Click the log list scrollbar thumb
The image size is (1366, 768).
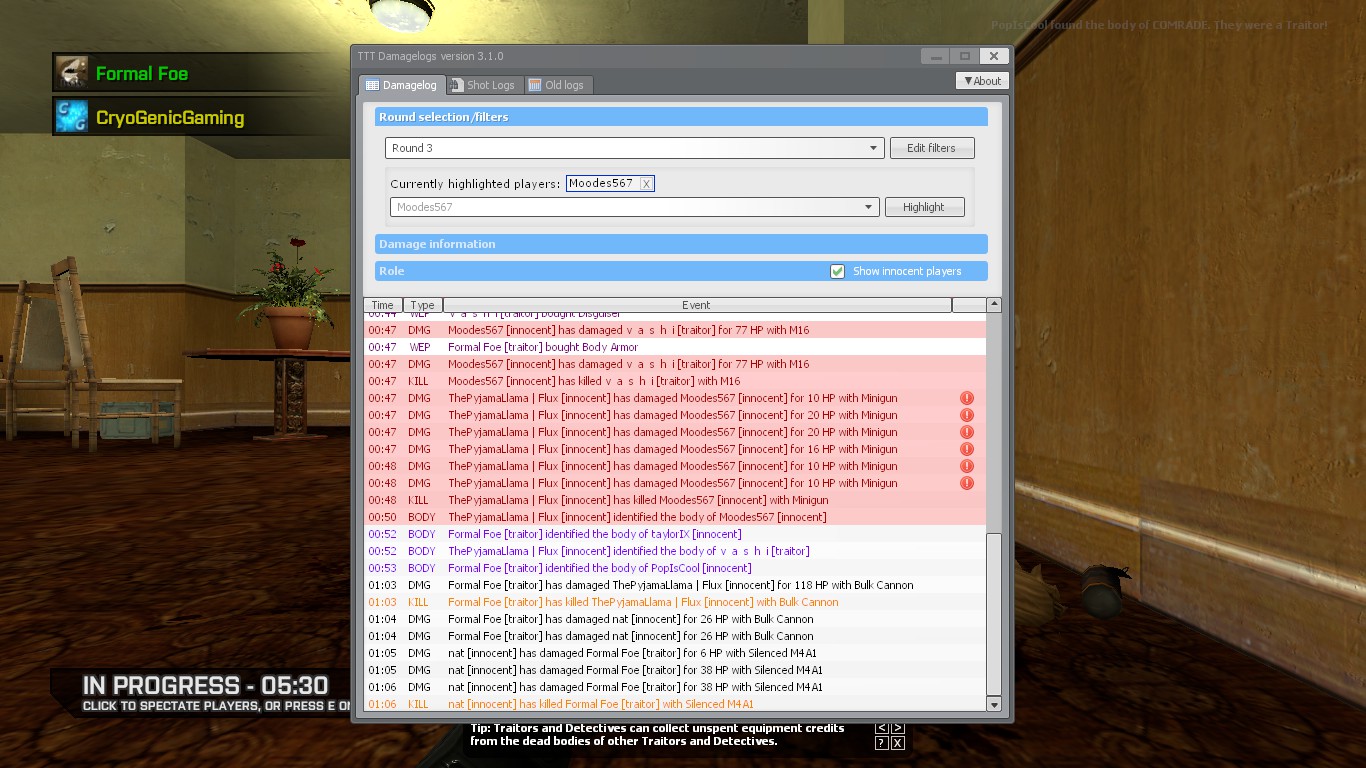tap(994, 614)
